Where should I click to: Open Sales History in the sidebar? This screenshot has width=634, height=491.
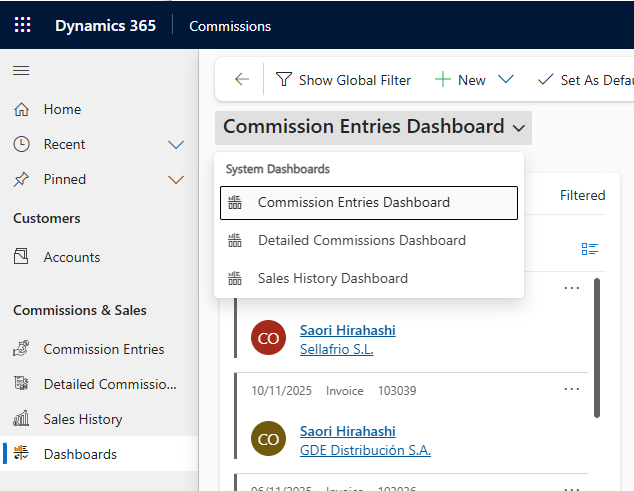(x=99, y=419)
